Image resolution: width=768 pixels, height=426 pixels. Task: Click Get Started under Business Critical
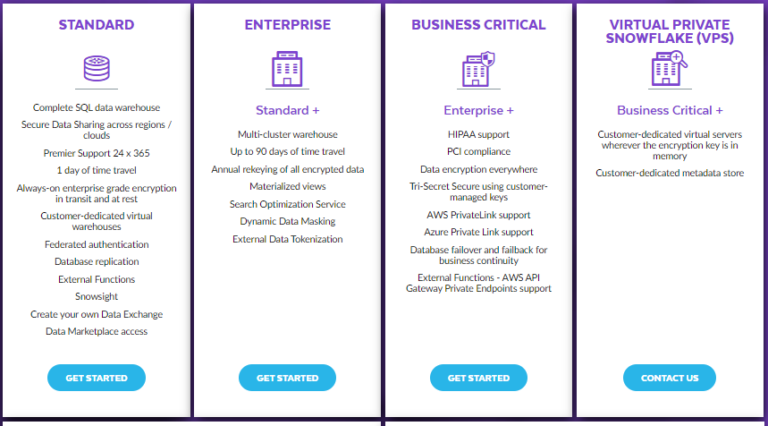(x=479, y=378)
